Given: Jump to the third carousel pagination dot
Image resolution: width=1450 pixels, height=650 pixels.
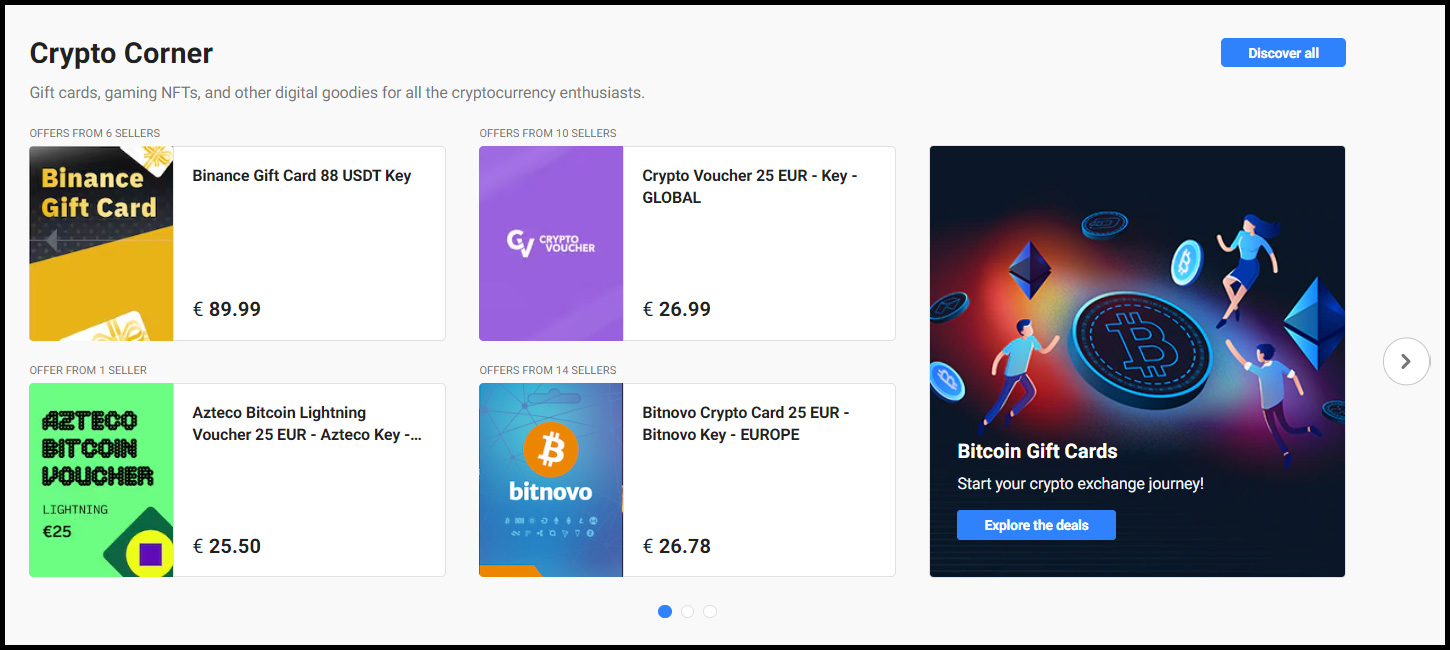Looking at the screenshot, I should point(710,611).
